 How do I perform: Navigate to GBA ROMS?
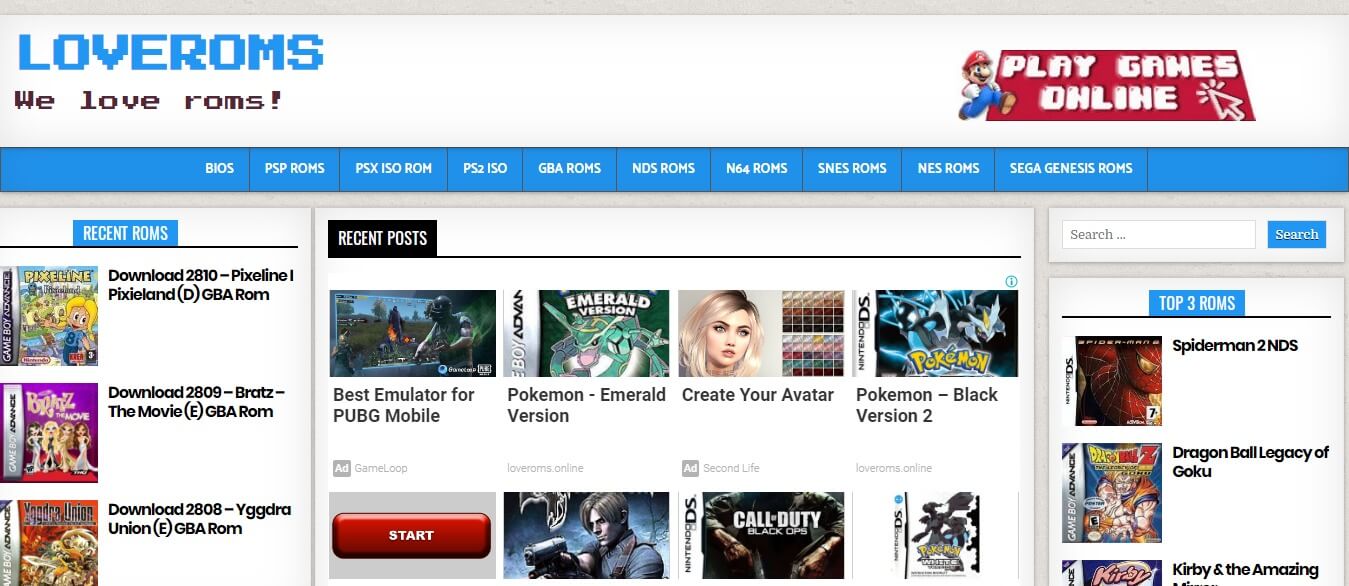pyautogui.click(x=570, y=168)
